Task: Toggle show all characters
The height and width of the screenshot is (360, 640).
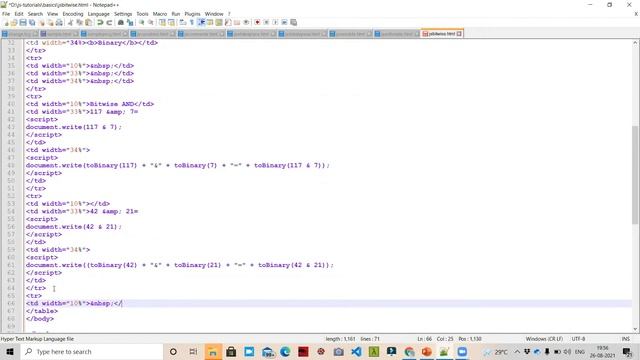Action: click(191, 22)
